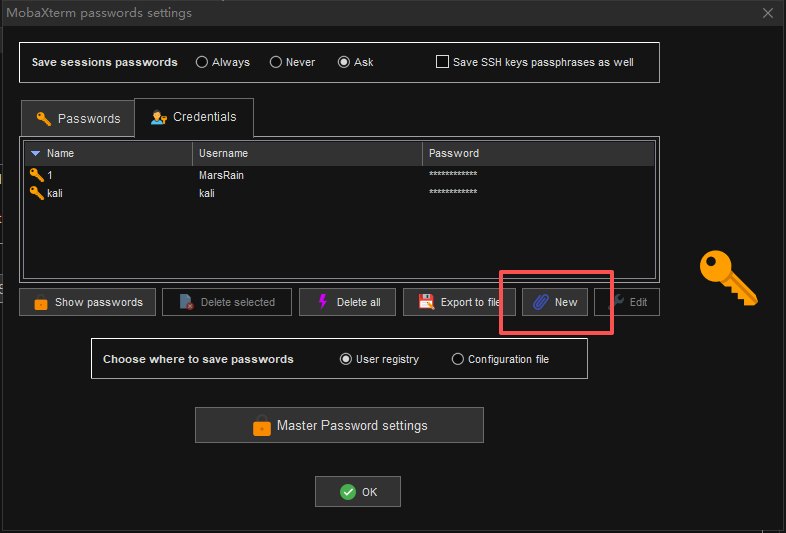Image resolution: width=786 pixels, height=533 pixels.
Task: Click the key icon beside credential '1'
Action: tap(36, 175)
